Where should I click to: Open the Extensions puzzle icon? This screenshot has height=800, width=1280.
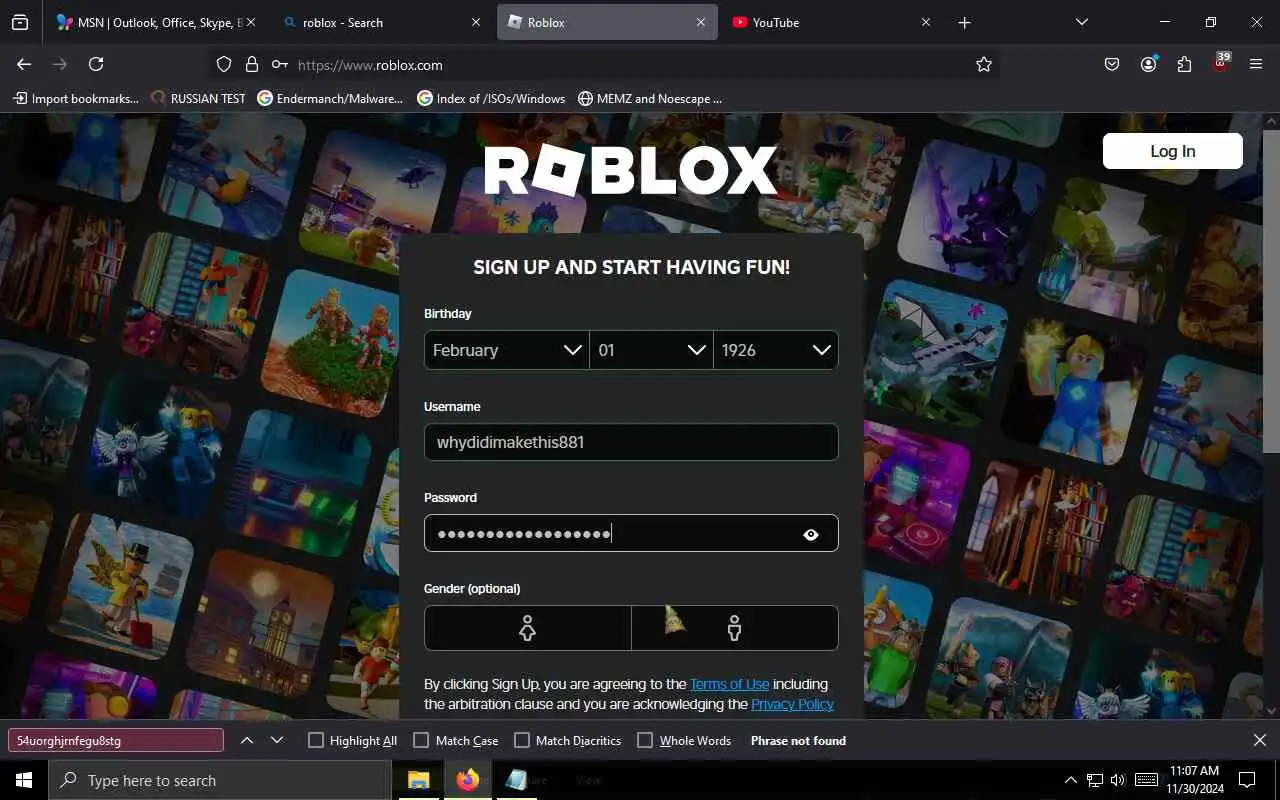point(1184,64)
